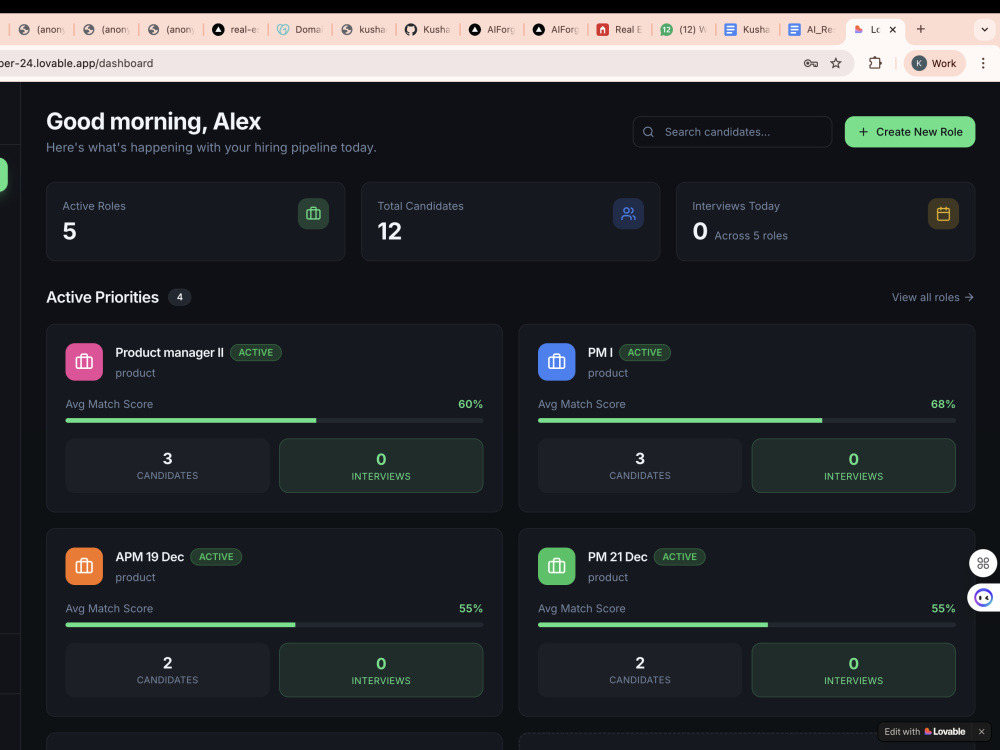Open APM 19 Dec candidates box

pos(167,670)
